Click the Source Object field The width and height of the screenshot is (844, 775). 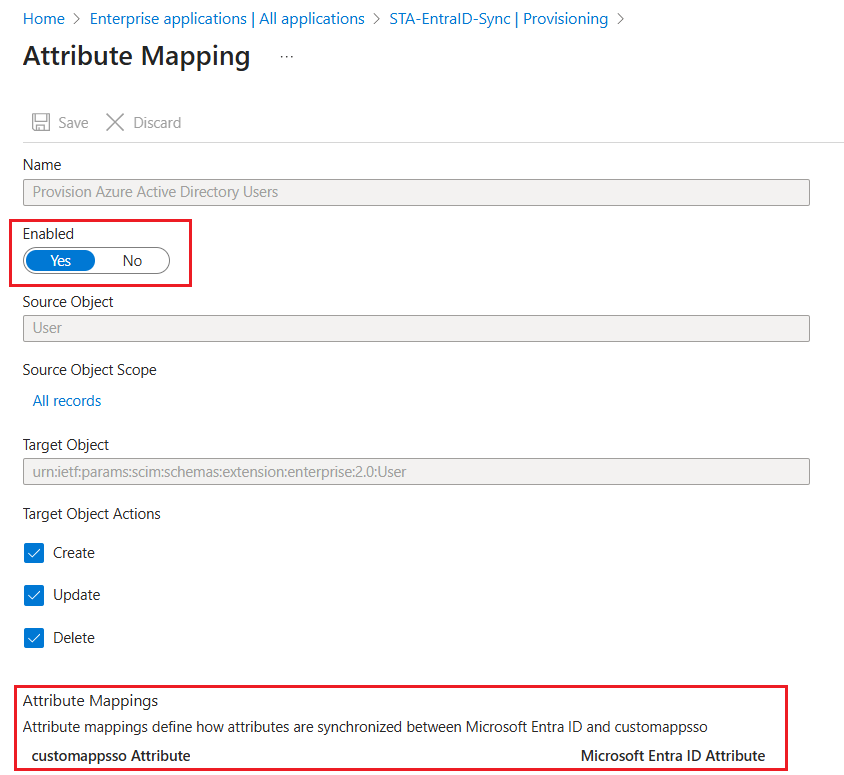(416, 328)
